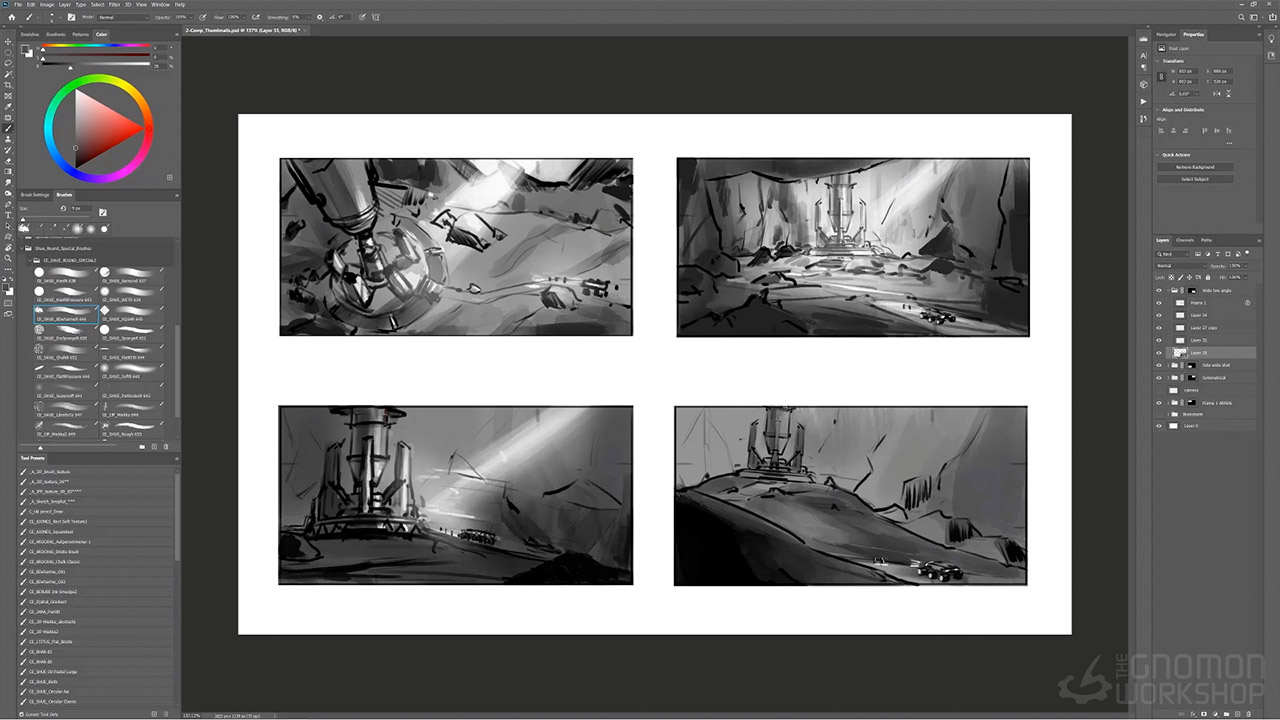Click the Select Subject button

point(1195,179)
